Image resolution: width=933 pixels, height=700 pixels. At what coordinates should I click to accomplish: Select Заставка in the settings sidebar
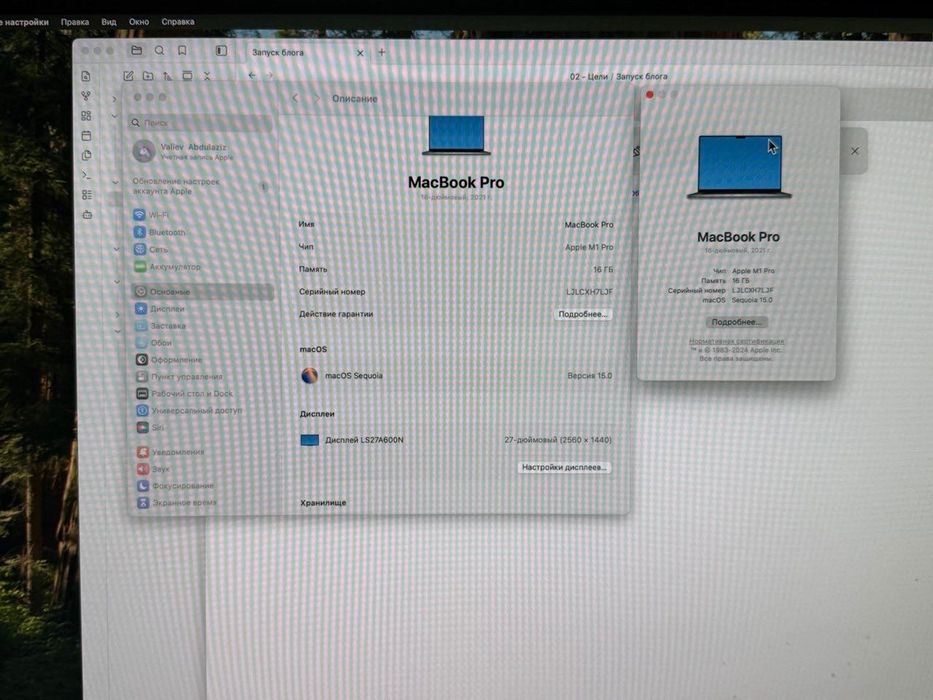[x=161, y=326]
